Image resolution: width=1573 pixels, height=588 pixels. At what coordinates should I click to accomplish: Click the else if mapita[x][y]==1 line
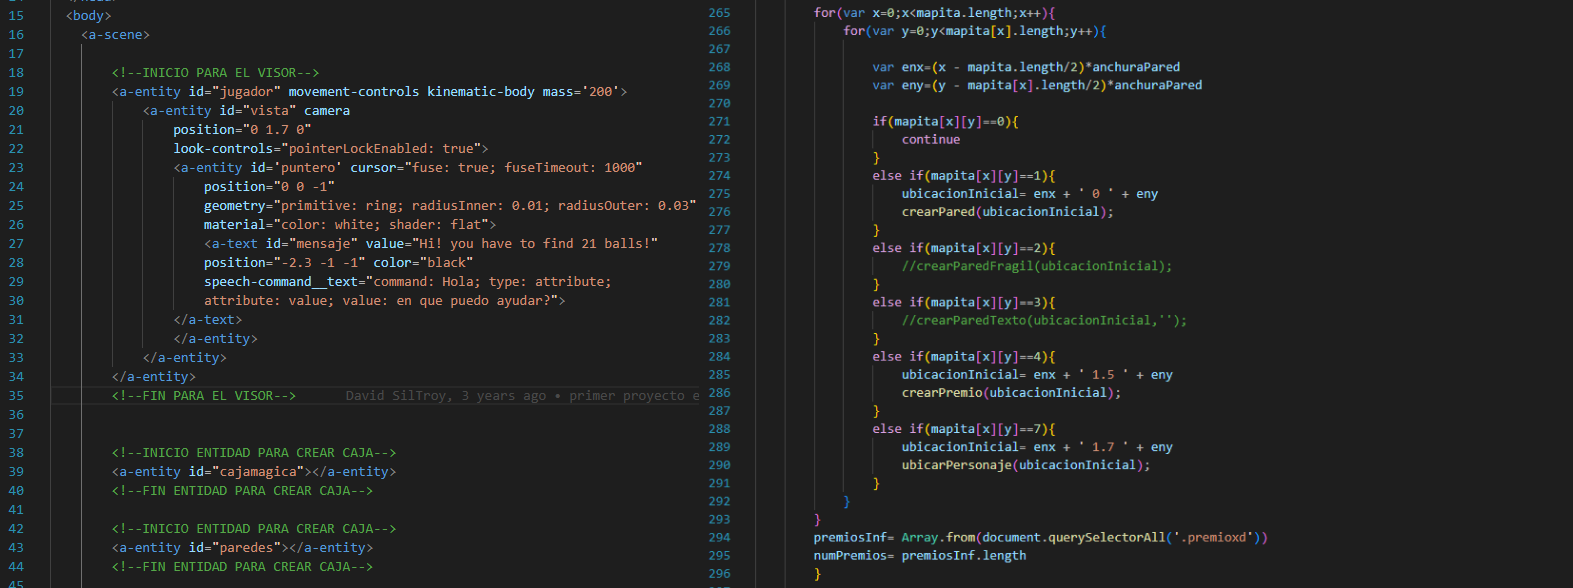tap(964, 175)
